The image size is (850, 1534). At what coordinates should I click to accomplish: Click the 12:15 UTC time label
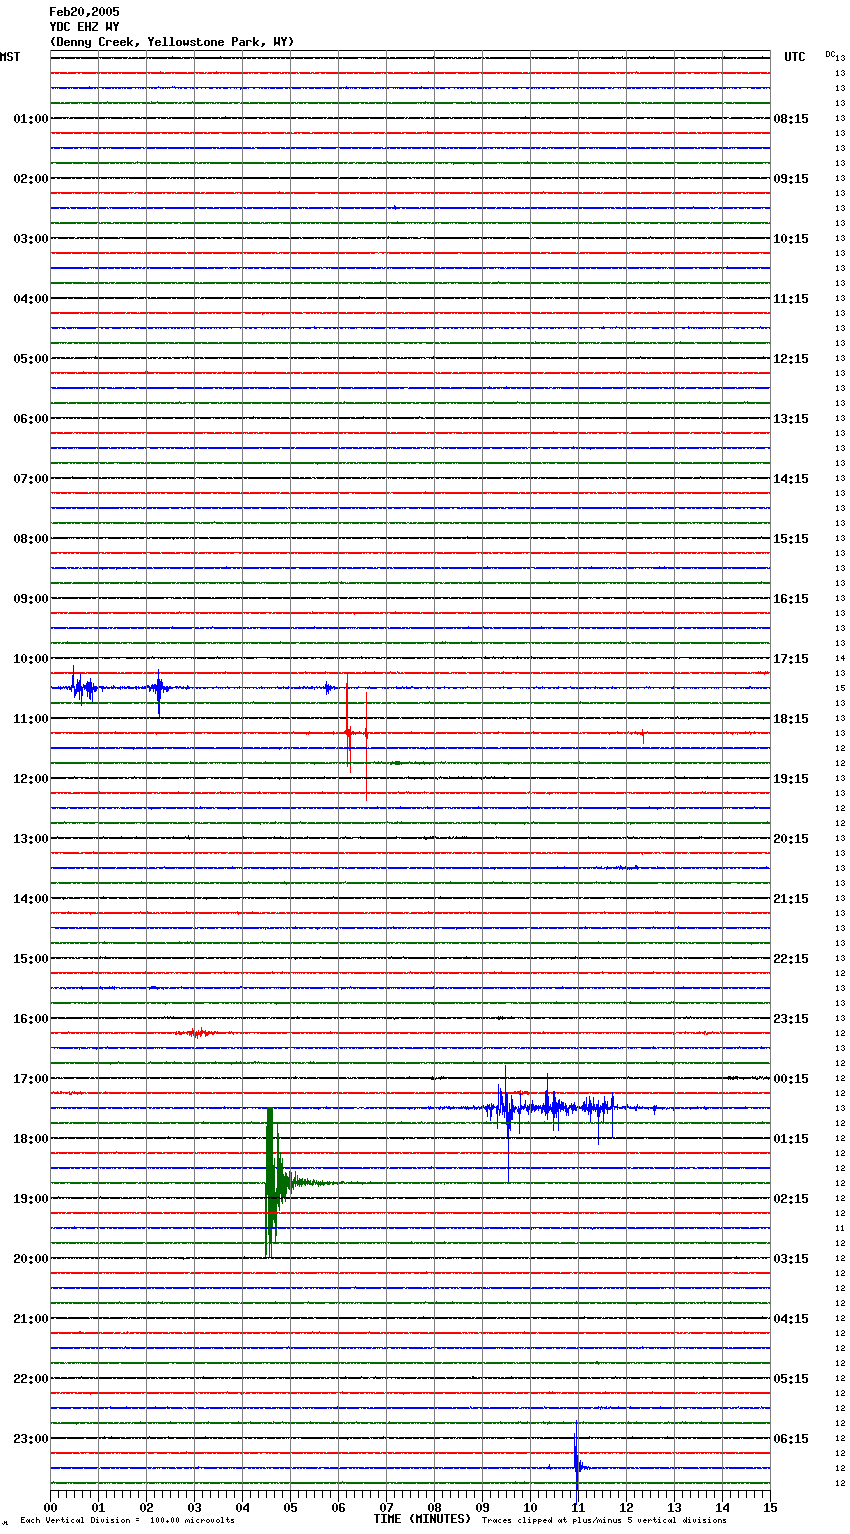791,359
